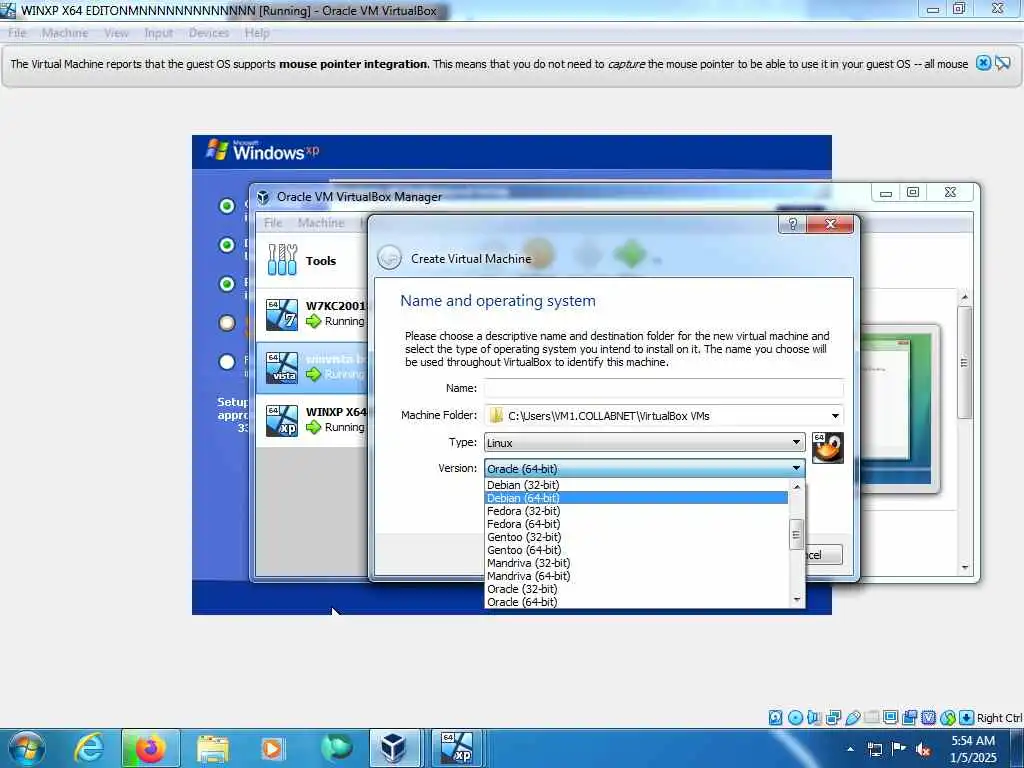Click the keyboard capture arrow icon
Viewport: 1024px width, 768px height.
click(x=967, y=718)
